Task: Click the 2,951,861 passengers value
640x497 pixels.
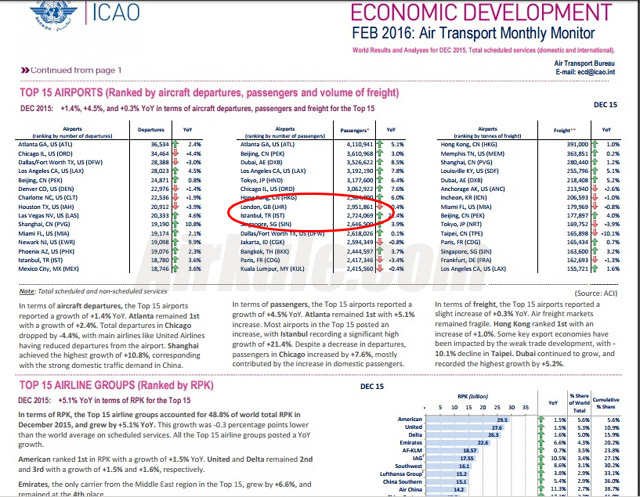Action: click(x=360, y=207)
